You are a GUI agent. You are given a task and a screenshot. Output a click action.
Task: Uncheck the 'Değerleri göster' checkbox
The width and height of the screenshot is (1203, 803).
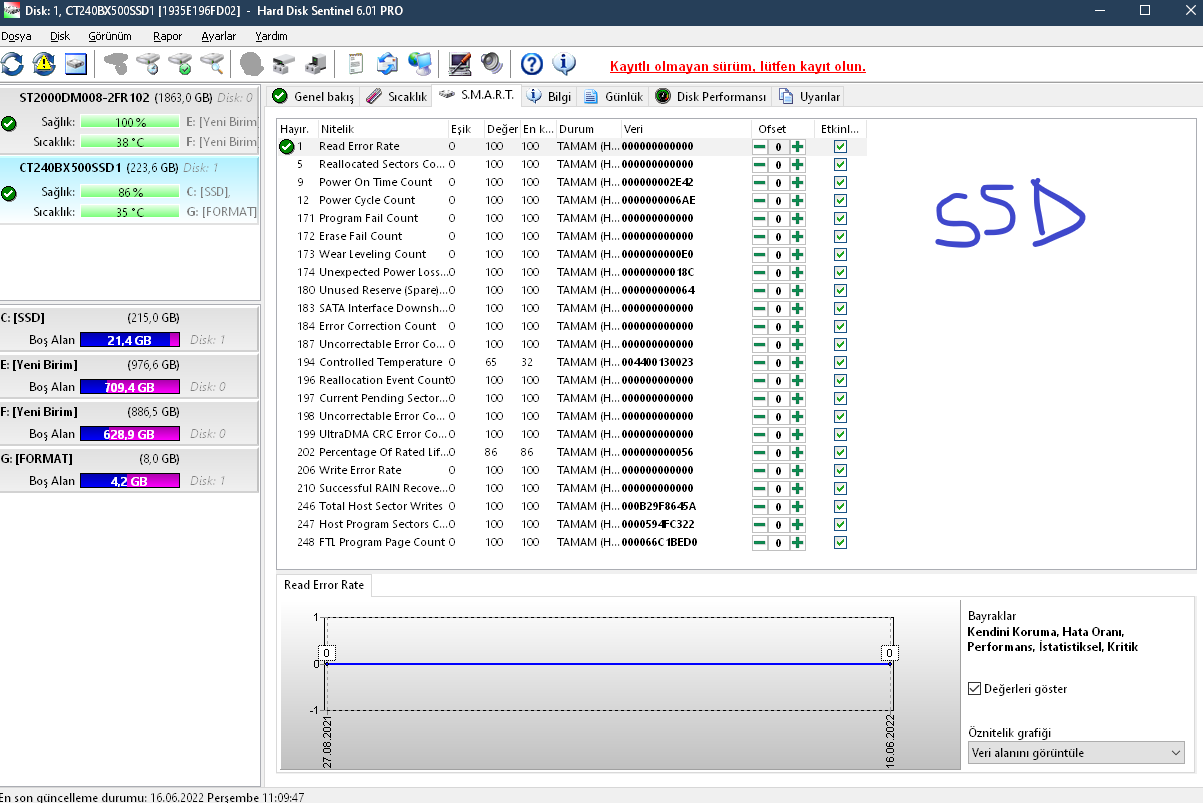coord(975,689)
